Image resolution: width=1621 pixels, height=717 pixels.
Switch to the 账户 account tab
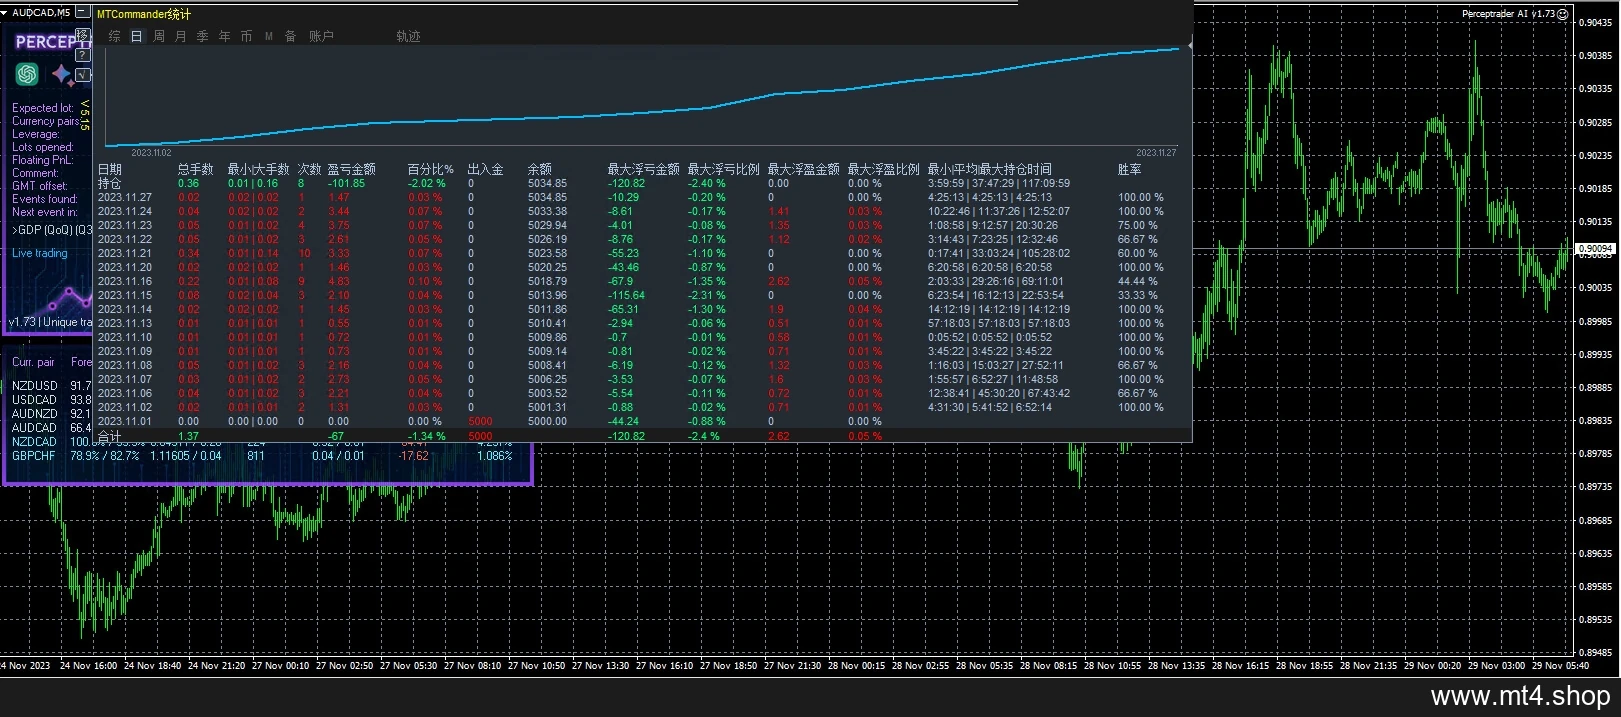[x=321, y=36]
